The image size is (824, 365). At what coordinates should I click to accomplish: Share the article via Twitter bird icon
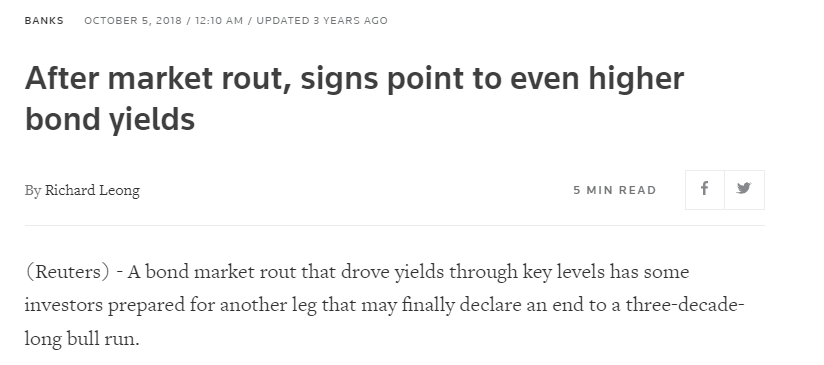tap(744, 190)
